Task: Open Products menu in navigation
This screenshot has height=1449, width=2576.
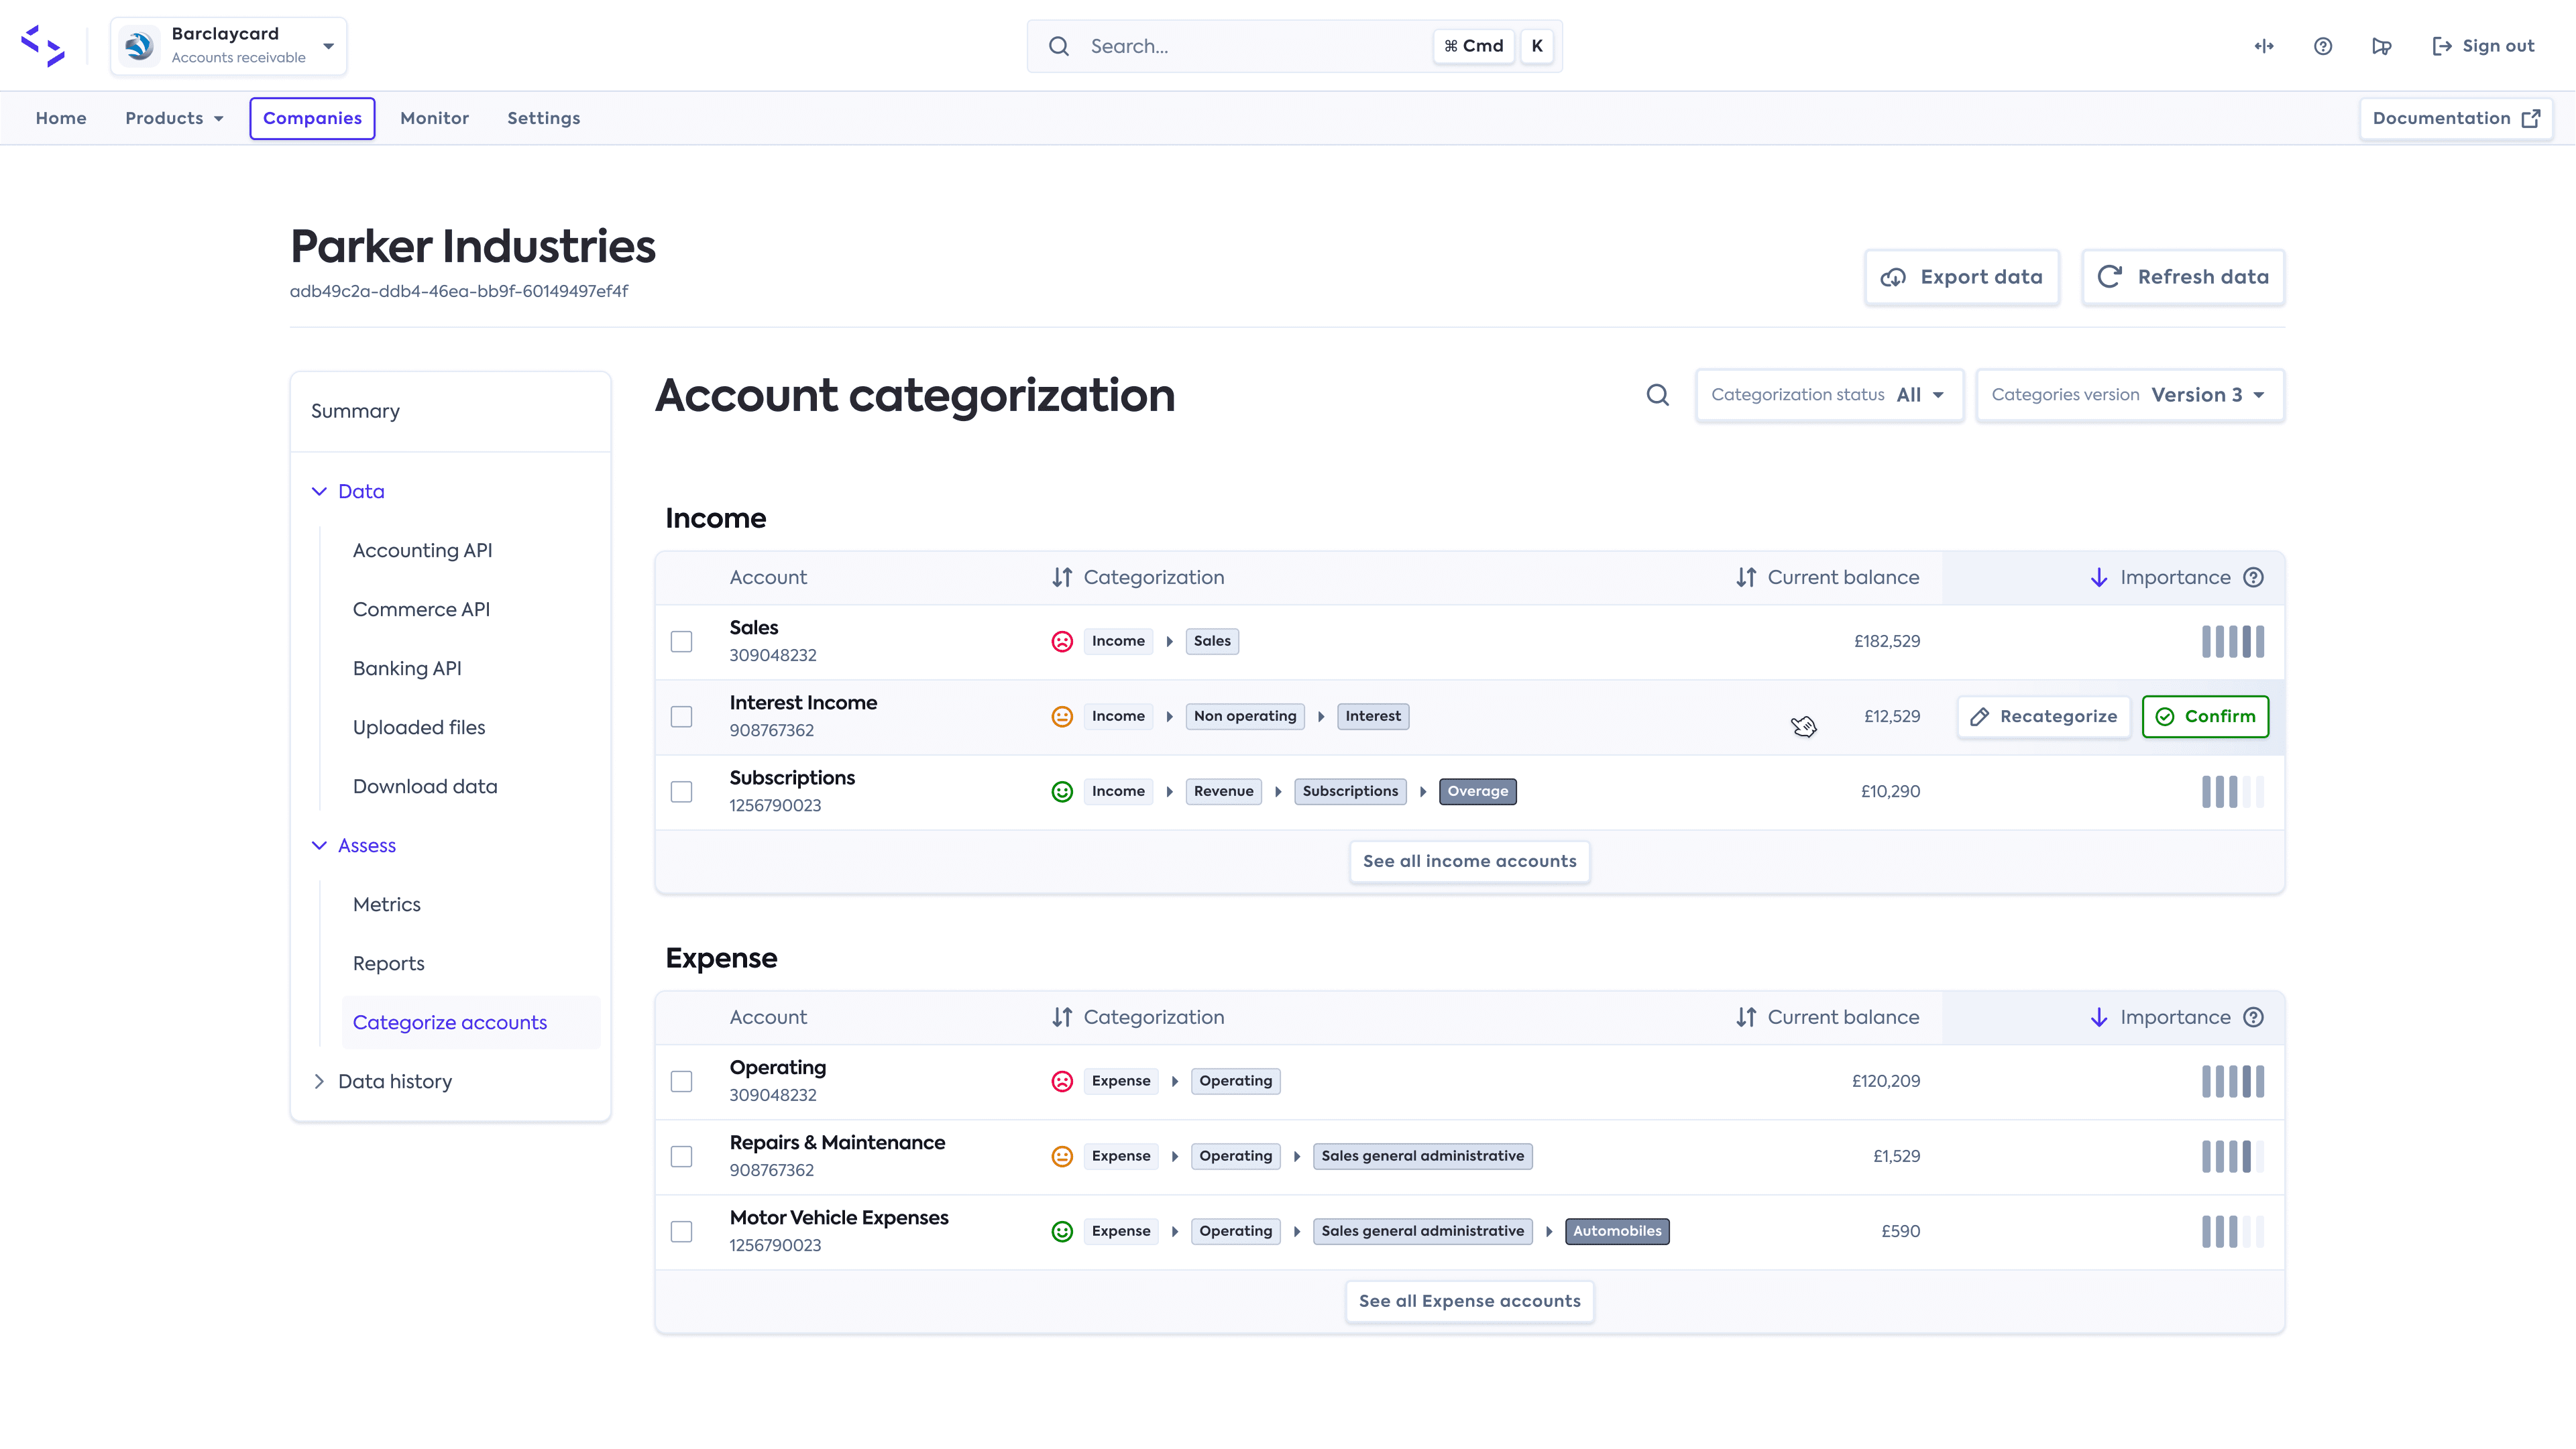Action: (174, 118)
